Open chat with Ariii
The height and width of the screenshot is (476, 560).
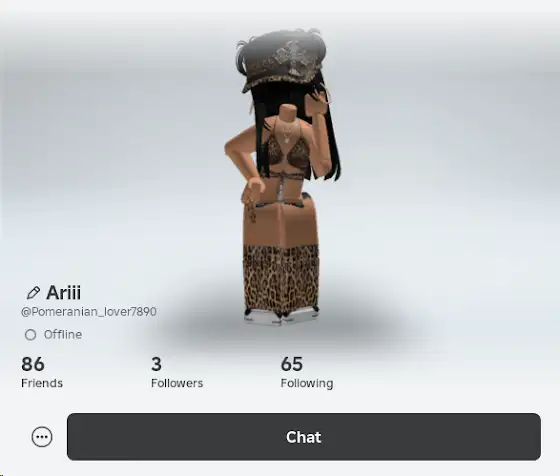[304, 437]
